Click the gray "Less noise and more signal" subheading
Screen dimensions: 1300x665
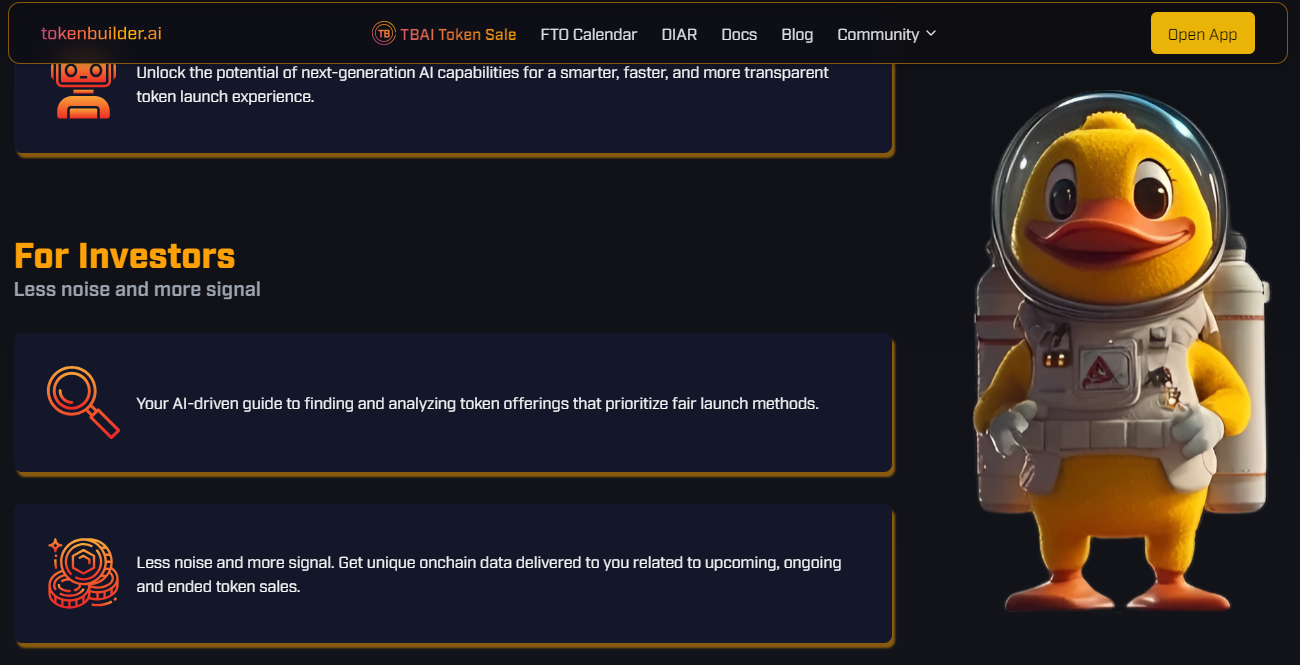tap(137, 289)
